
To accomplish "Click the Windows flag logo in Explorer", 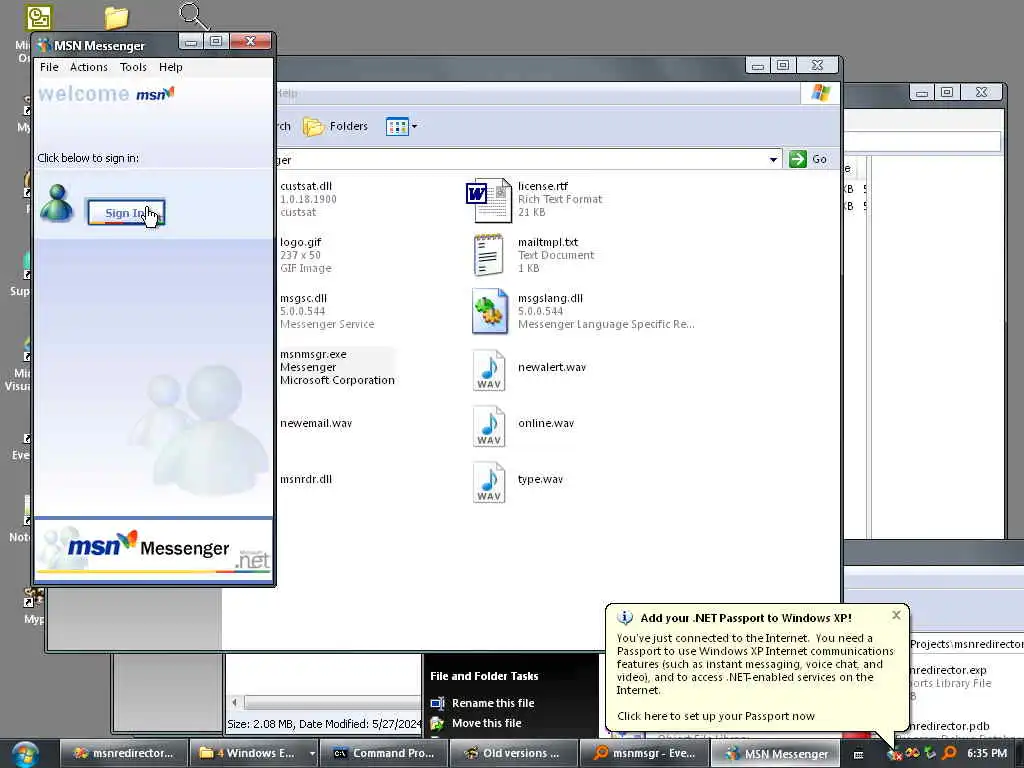I will pyautogui.click(x=820, y=93).
